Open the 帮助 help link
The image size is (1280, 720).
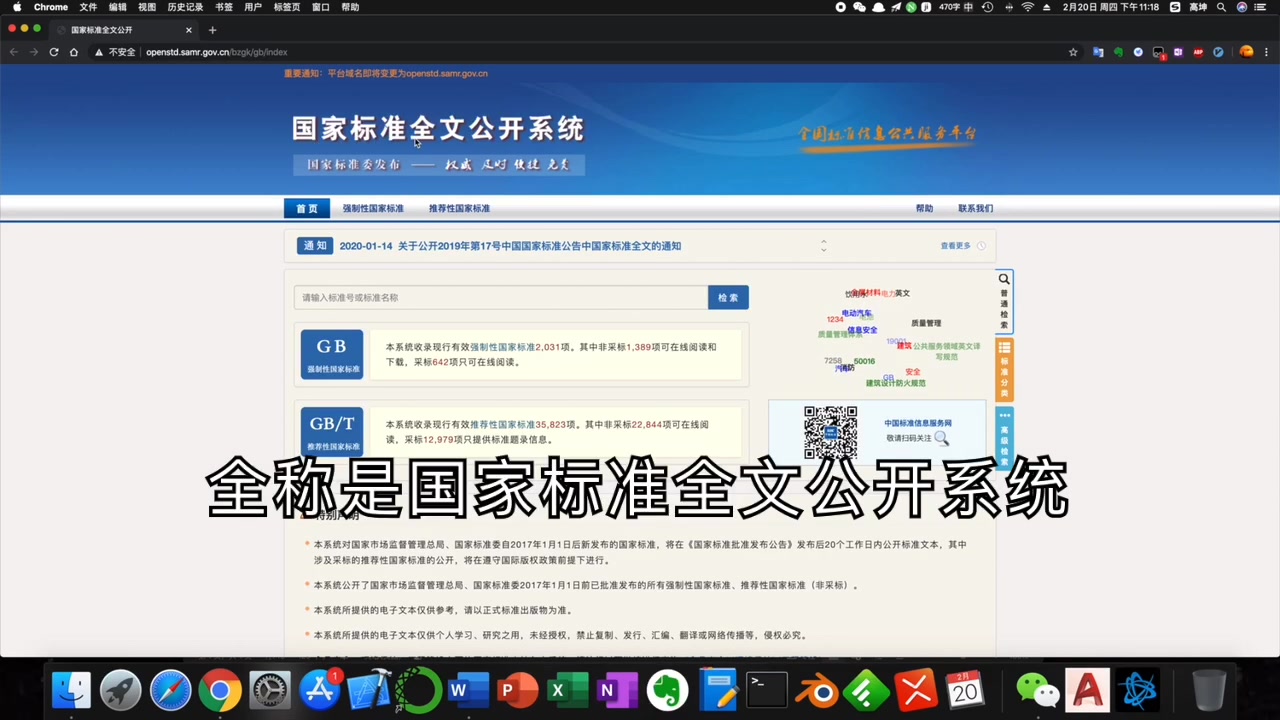click(x=924, y=208)
